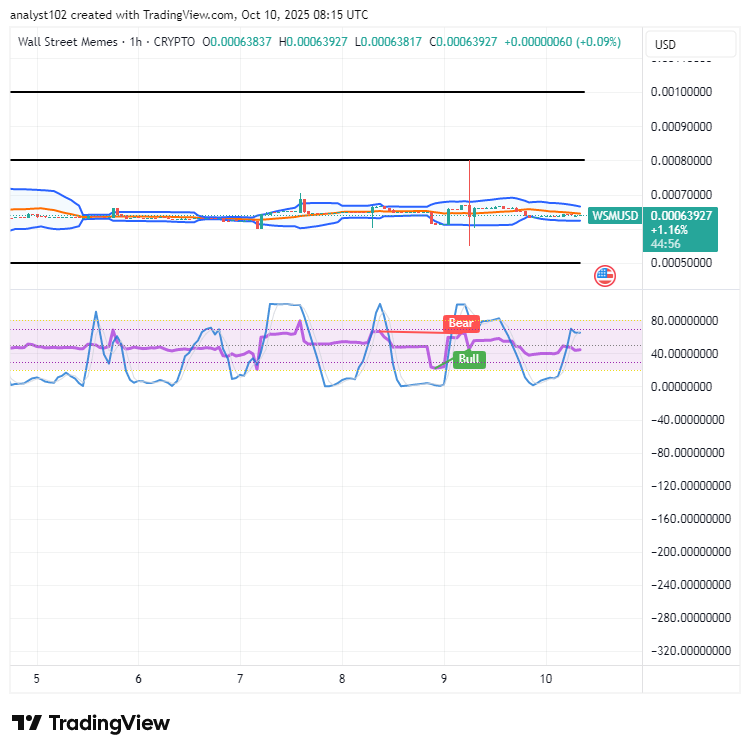Viewport: 750px width, 753px height.
Task: Click the 80.00000000 oscillator axis label
Action: (684, 321)
